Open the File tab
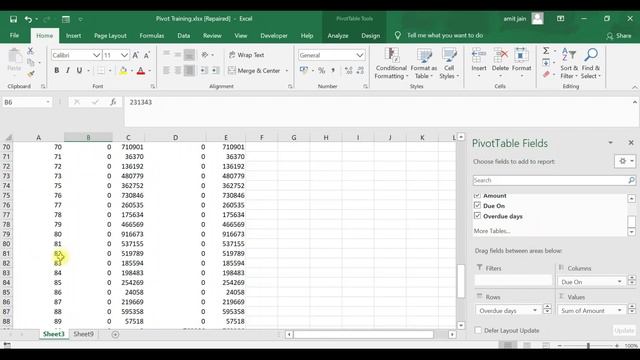This screenshot has width=640, height=360. (14, 36)
